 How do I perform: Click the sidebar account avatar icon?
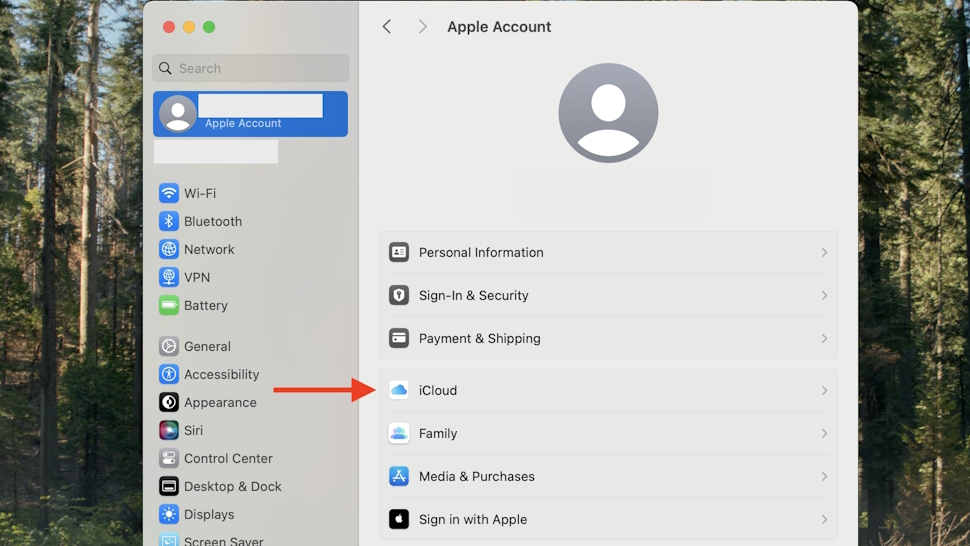(x=178, y=114)
